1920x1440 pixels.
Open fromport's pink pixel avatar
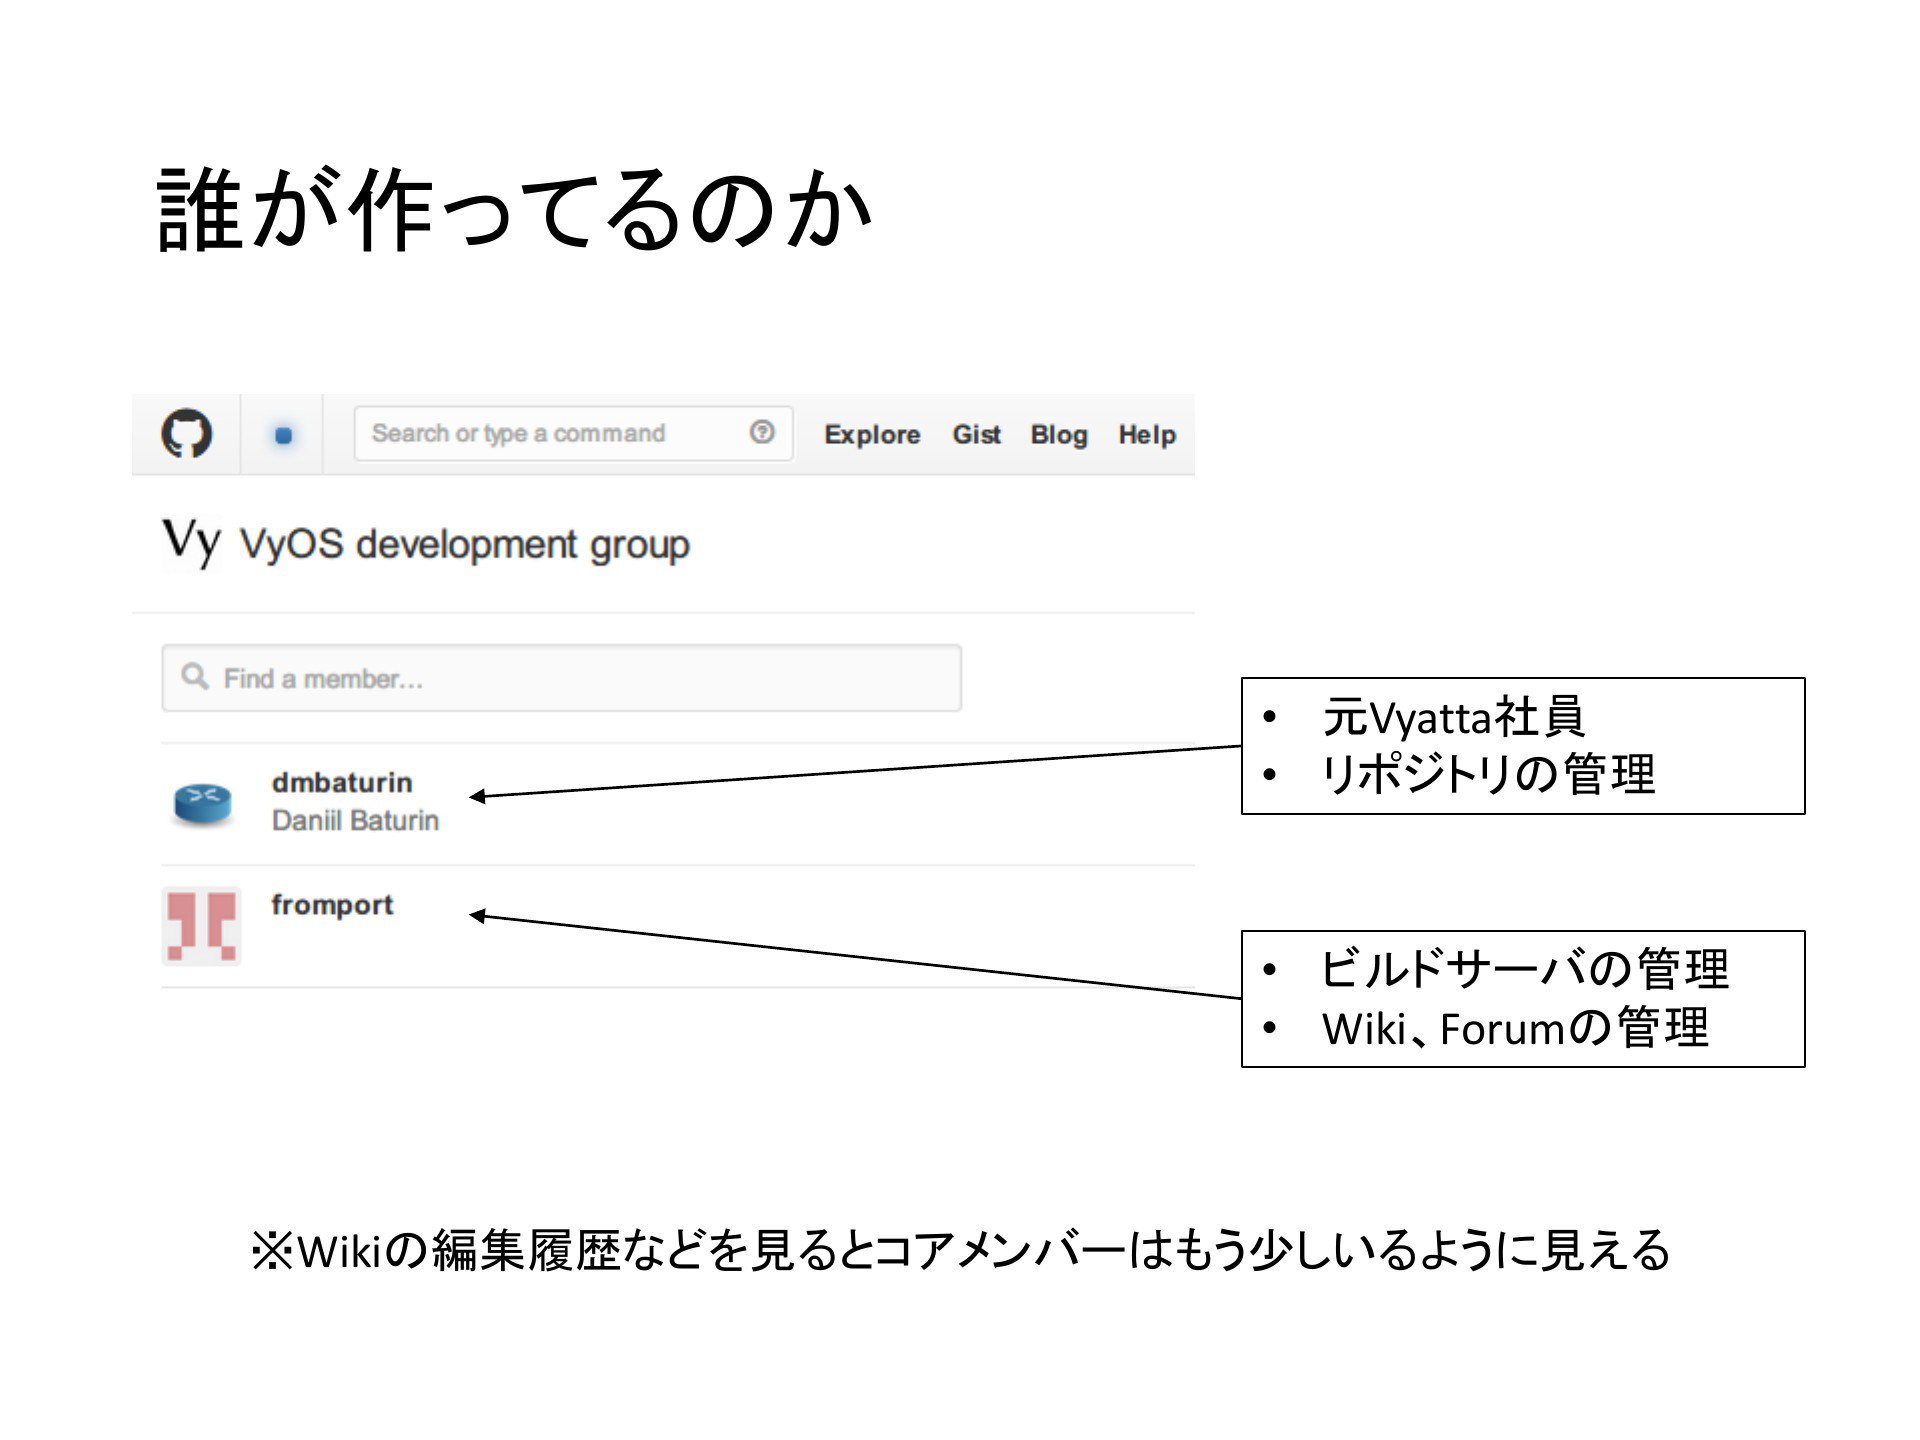pos(202,925)
